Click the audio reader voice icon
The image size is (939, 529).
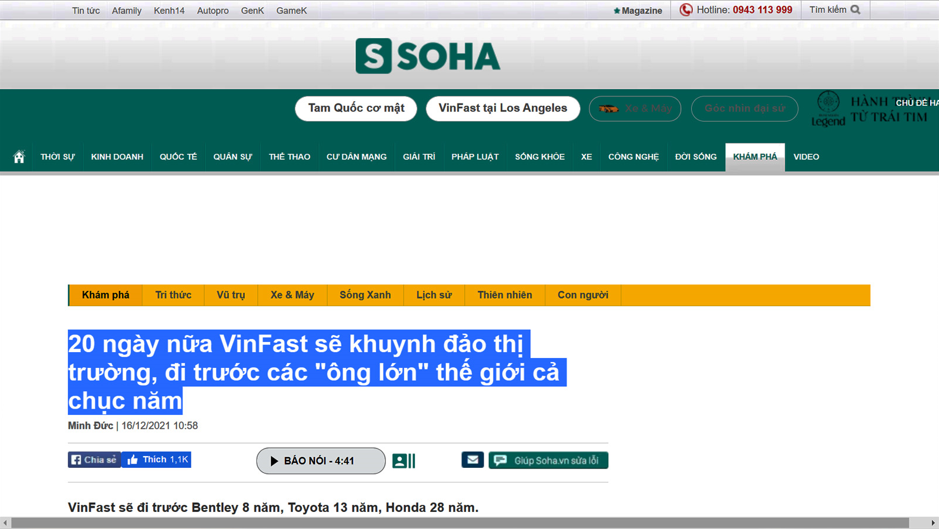[404, 461]
